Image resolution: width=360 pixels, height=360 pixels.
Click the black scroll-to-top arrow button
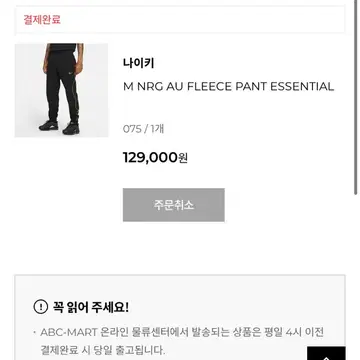(x=326, y=353)
